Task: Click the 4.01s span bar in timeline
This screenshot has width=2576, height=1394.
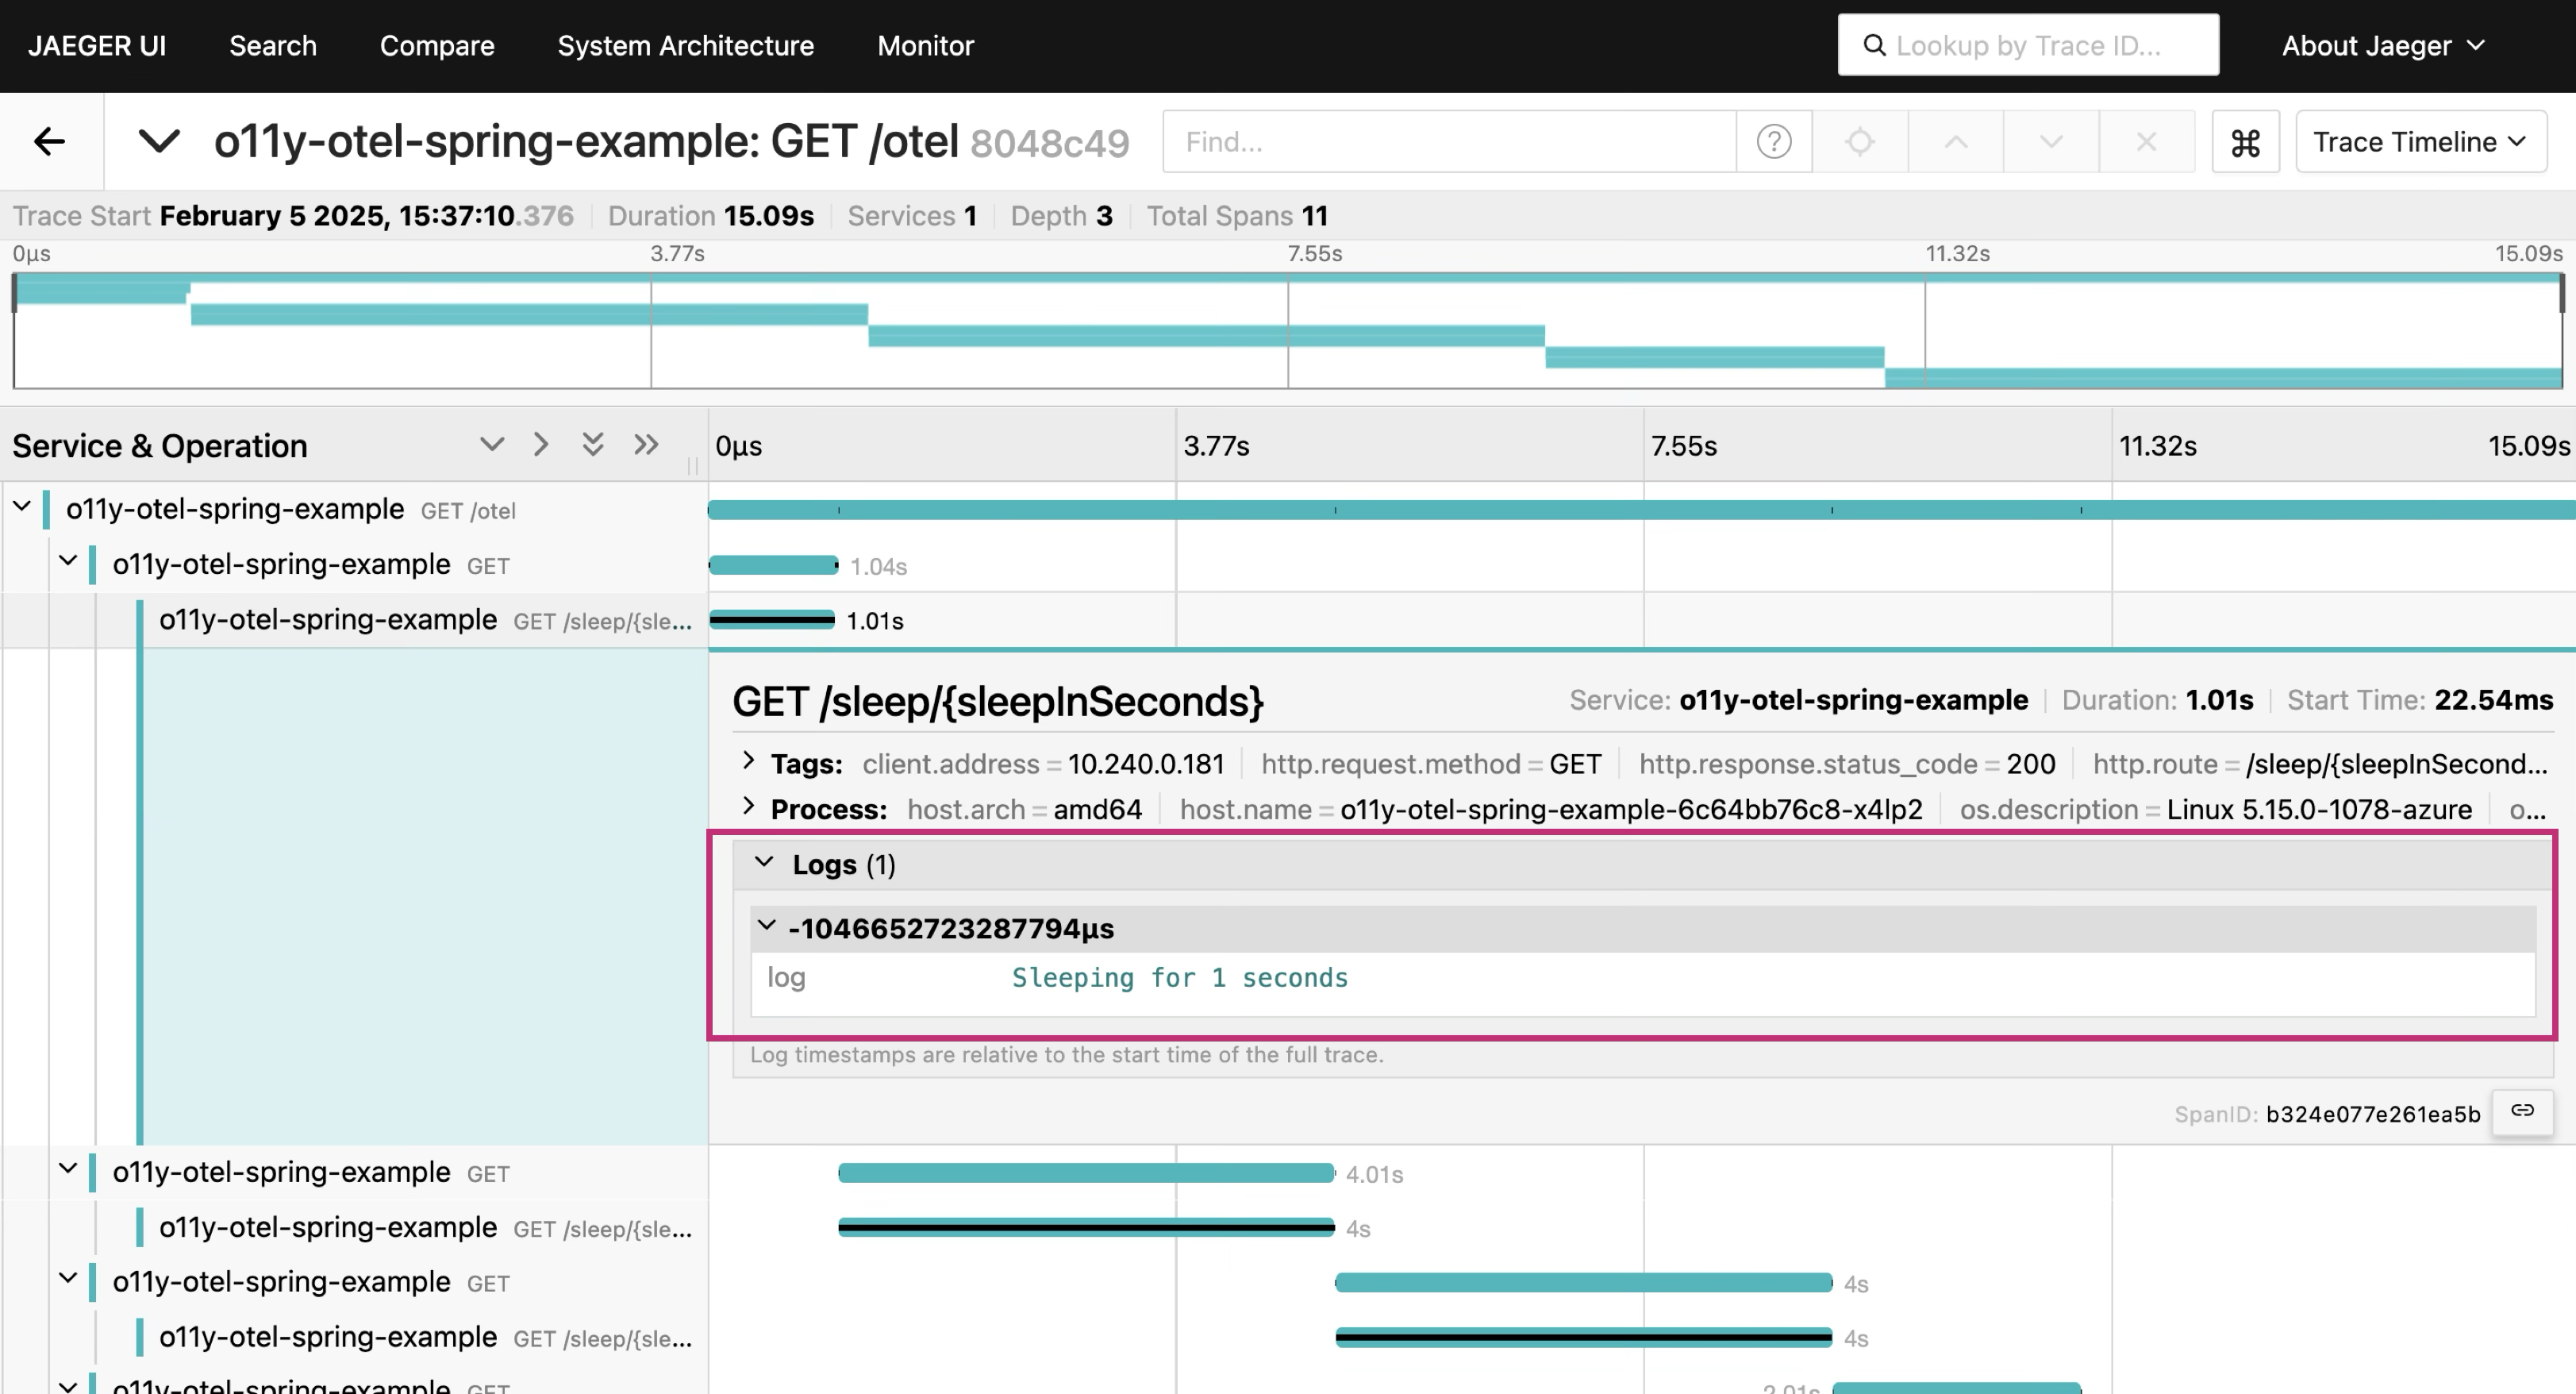Action: 1086,1173
